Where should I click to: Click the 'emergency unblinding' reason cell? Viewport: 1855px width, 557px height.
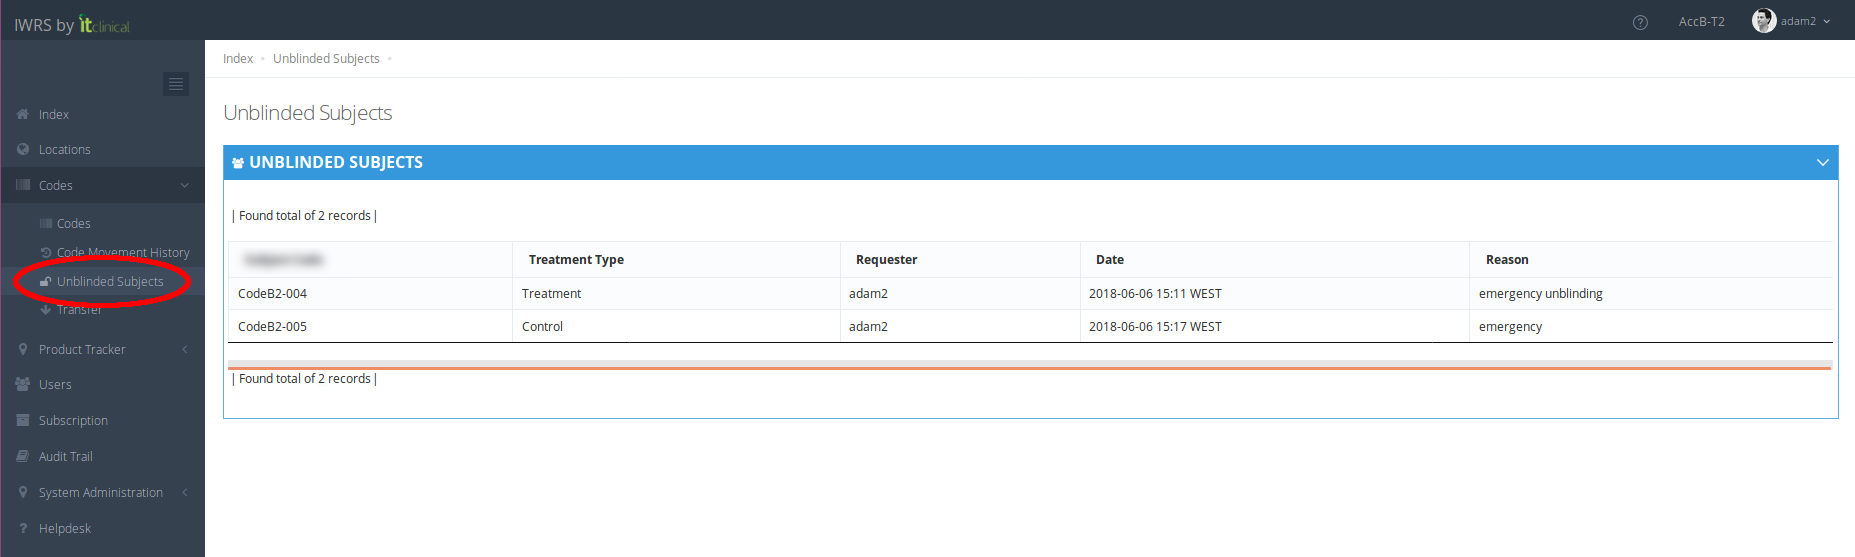tap(1651, 294)
